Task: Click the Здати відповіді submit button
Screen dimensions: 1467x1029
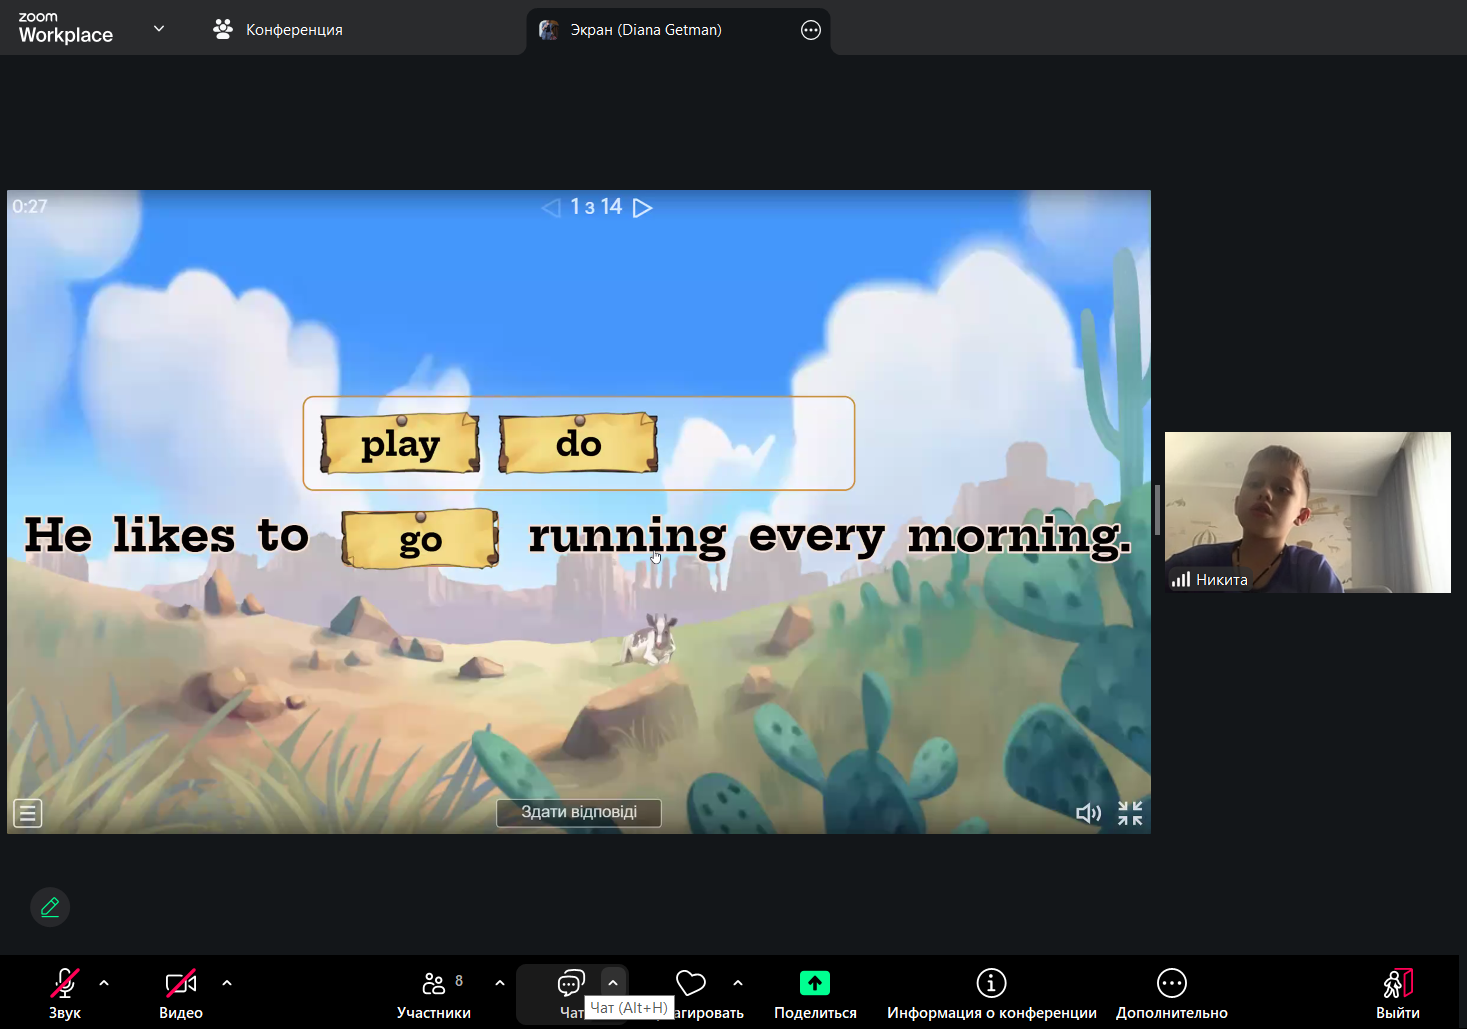Action: 579,812
